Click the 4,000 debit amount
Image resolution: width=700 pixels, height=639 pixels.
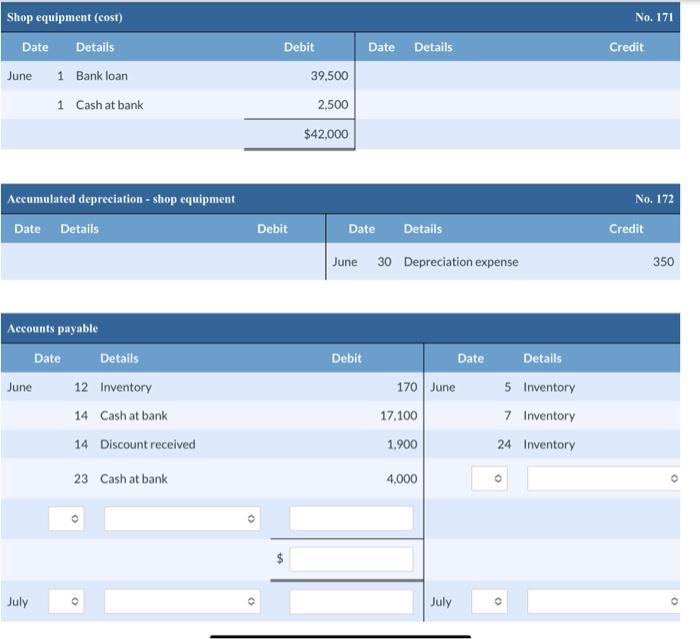[402, 479]
